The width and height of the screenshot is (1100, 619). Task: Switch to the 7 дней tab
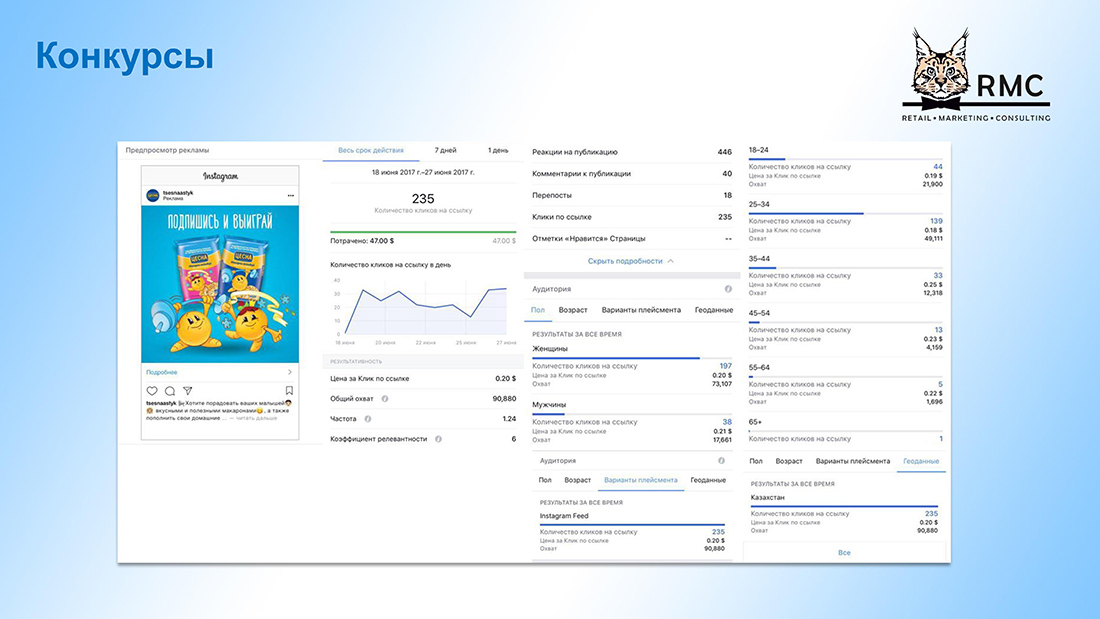[x=446, y=151]
